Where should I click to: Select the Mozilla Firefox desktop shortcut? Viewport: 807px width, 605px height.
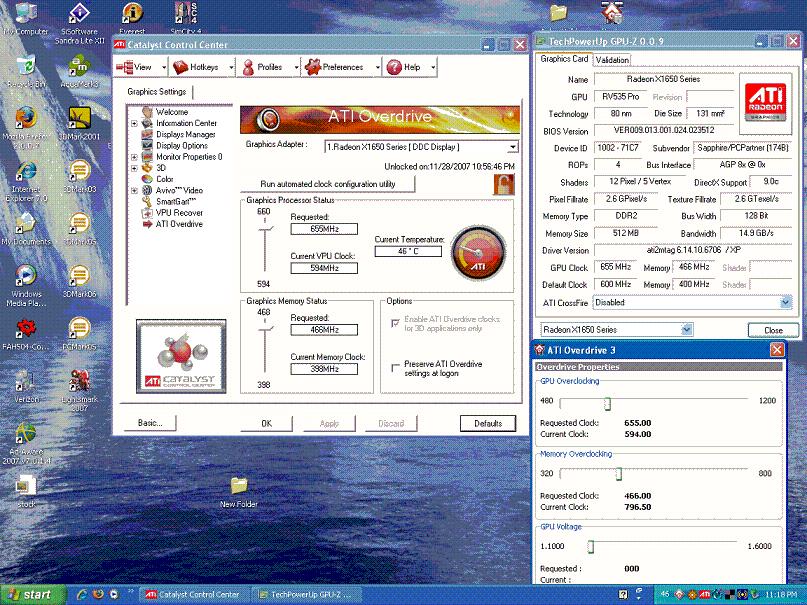click(26, 129)
